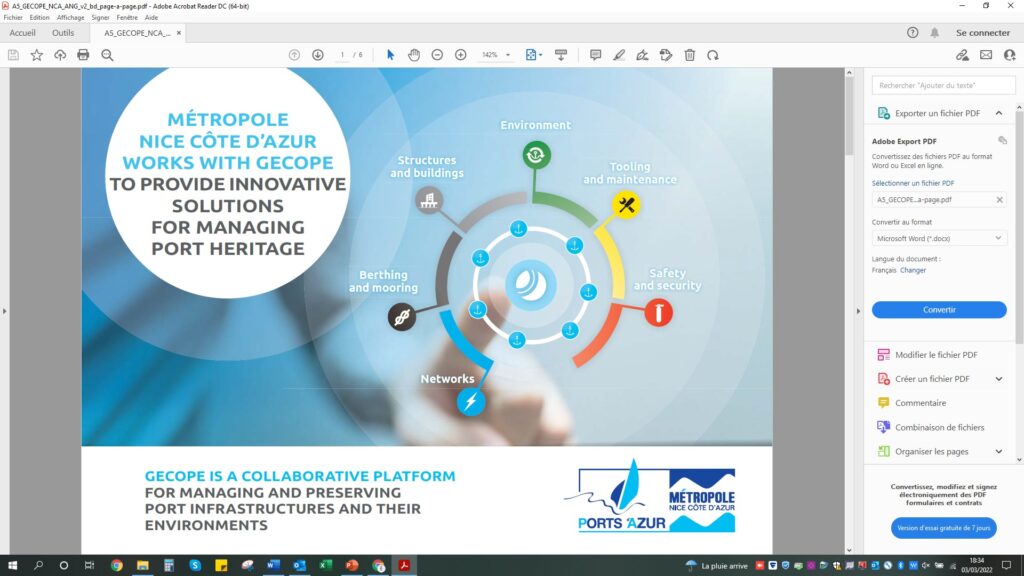The image size is (1024, 576).
Task: Open the Windows Start menu
Action: [12, 566]
